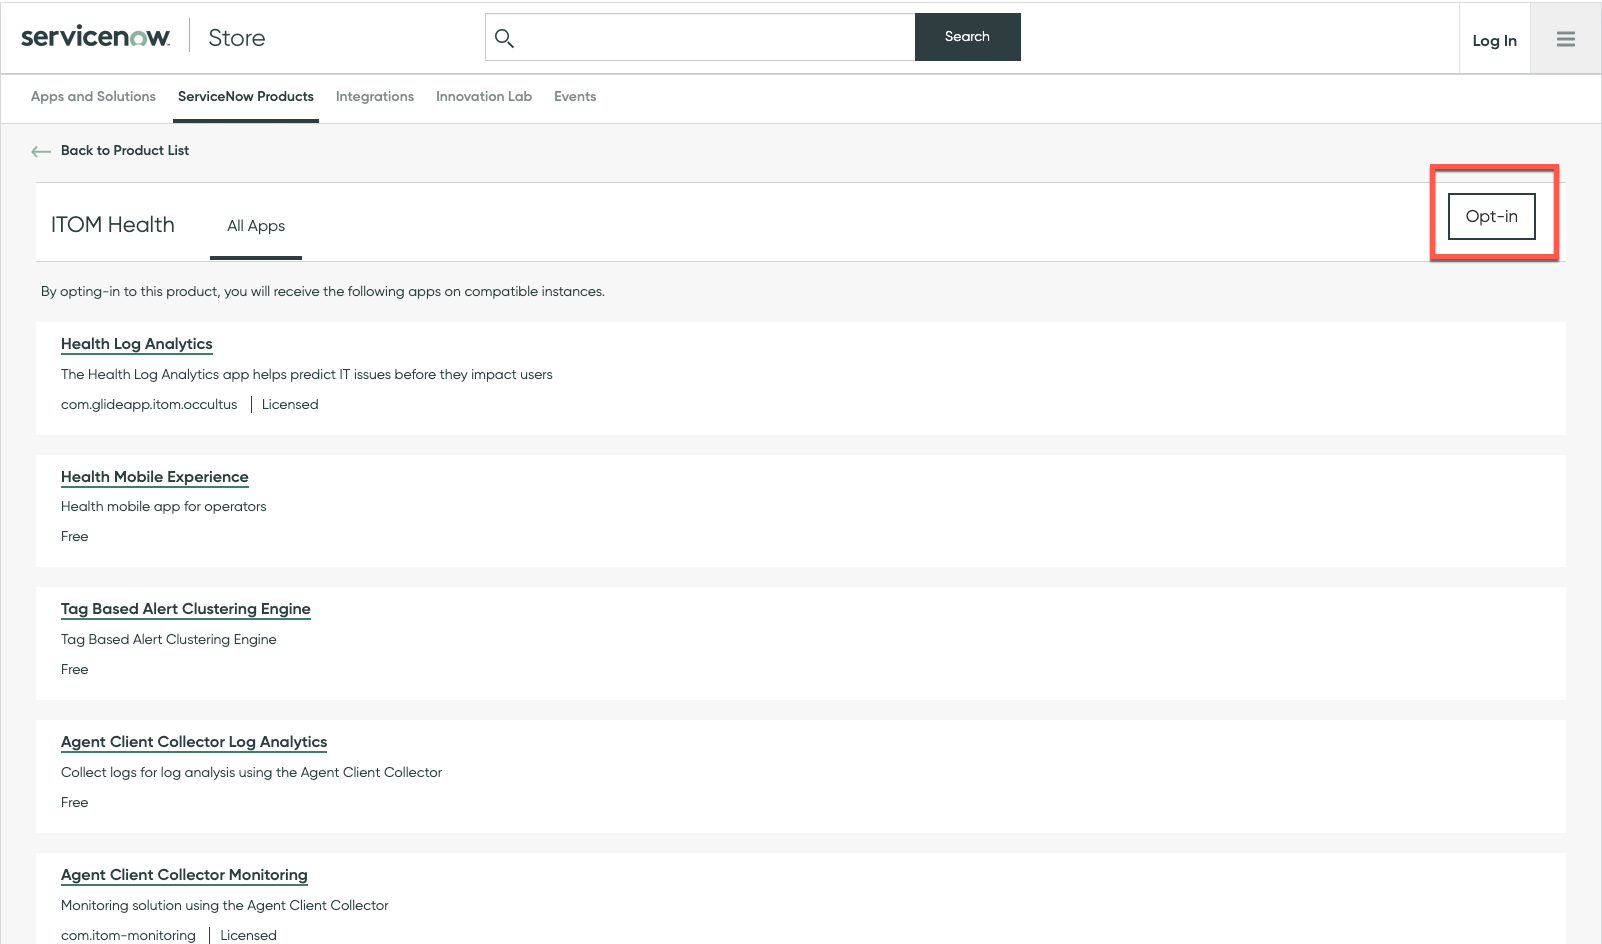This screenshot has height=944, width=1602.
Task: Click 'Collect logs for log analysis' description
Action: coord(251,773)
